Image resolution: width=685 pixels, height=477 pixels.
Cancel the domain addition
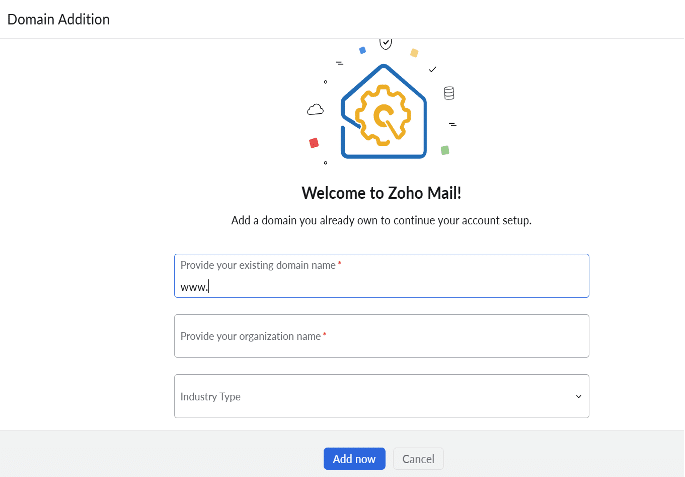click(418, 459)
